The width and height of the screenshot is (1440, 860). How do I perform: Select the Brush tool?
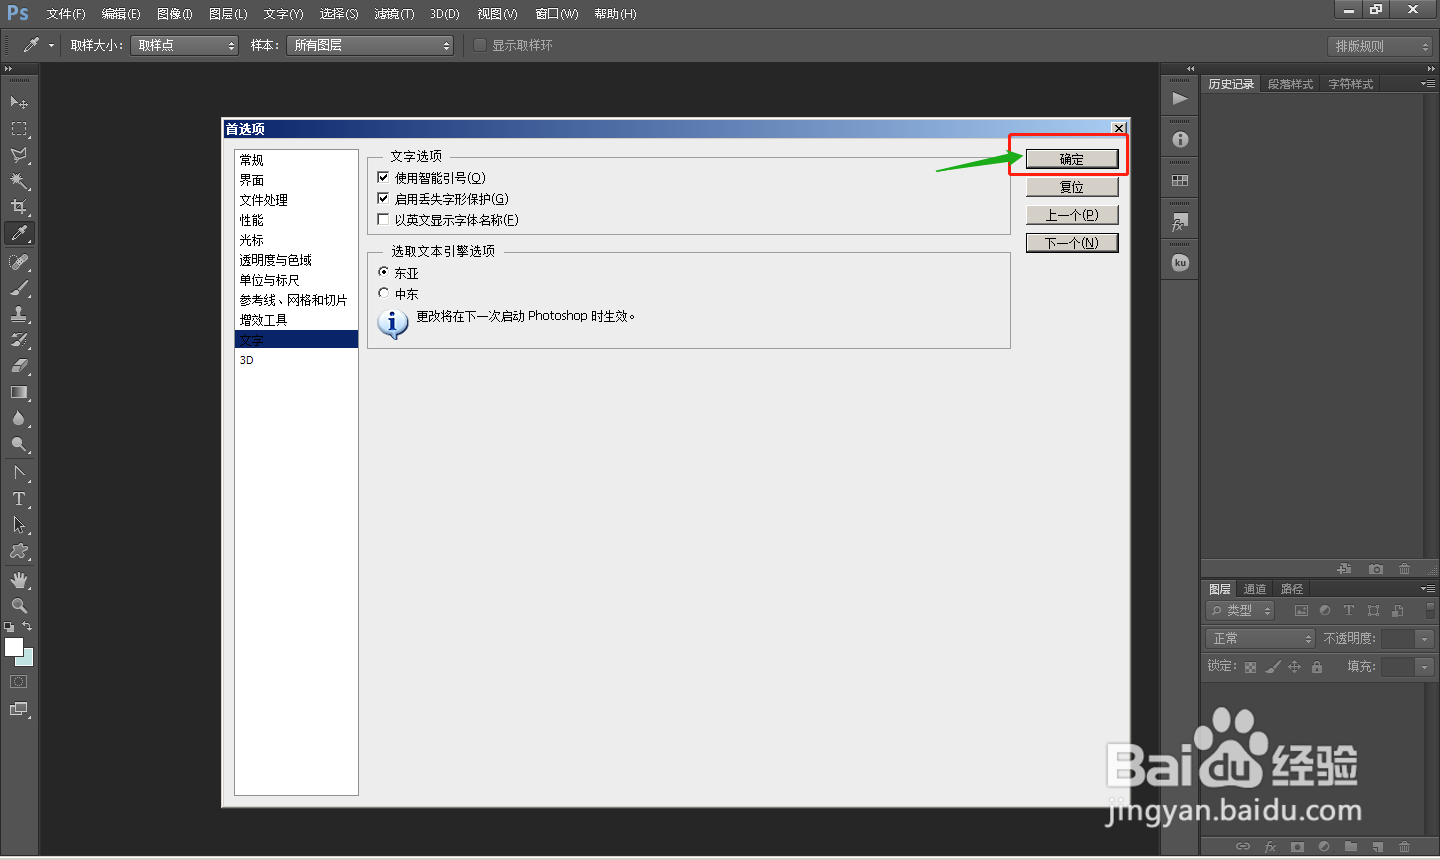(19, 288)
